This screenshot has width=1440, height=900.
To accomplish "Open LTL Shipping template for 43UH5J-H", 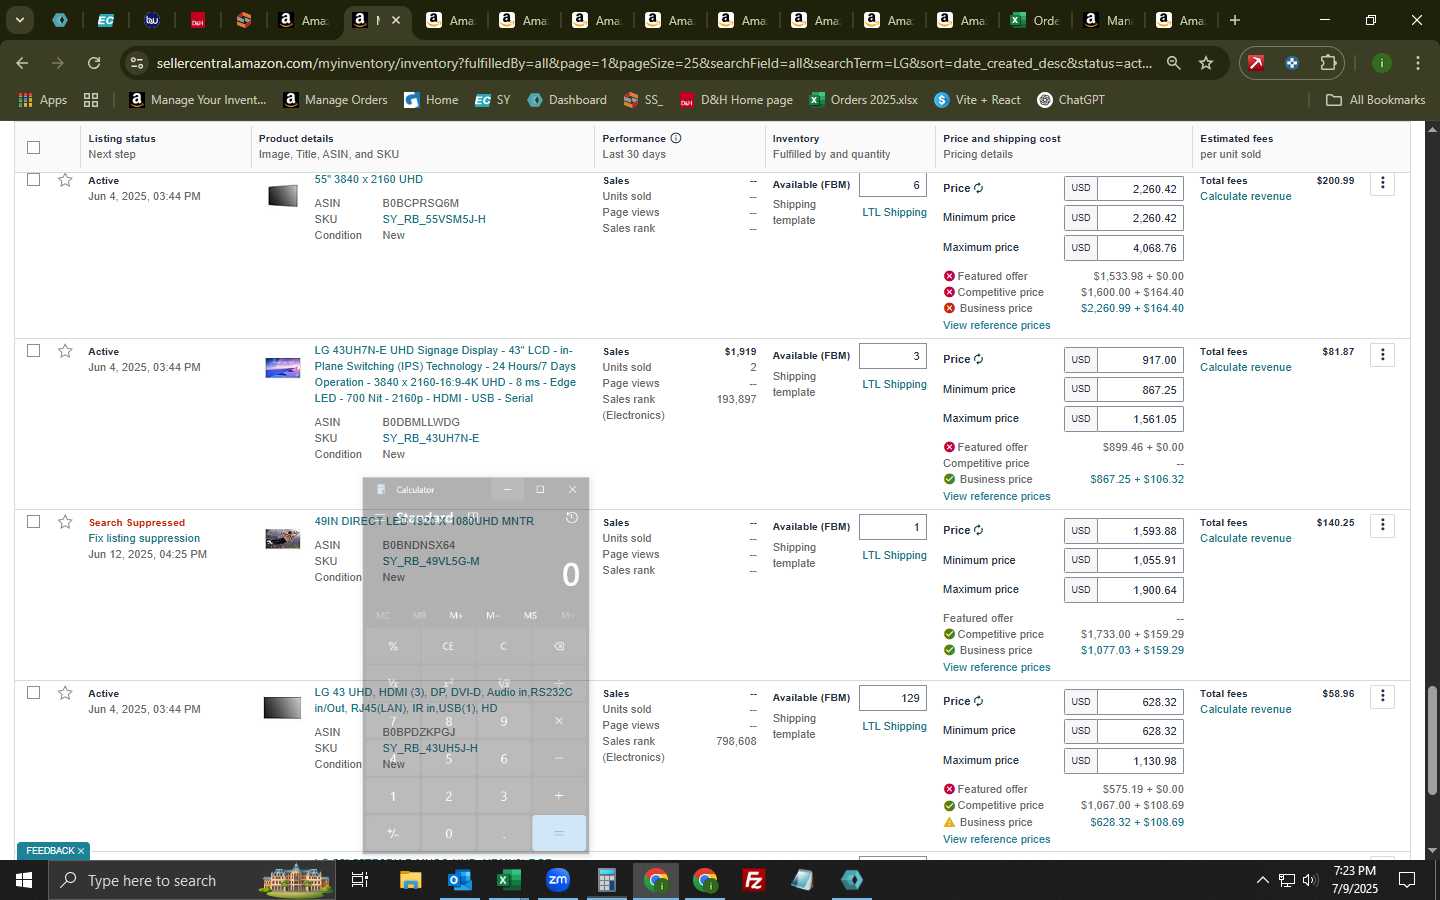I will click(x=894, y=726).
